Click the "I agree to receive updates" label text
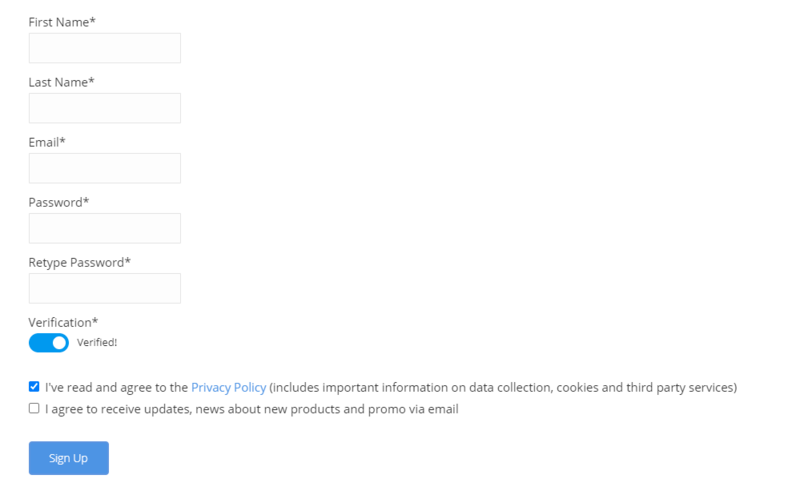The height and width of the screenshot is (495, 800). coord(251,409)
